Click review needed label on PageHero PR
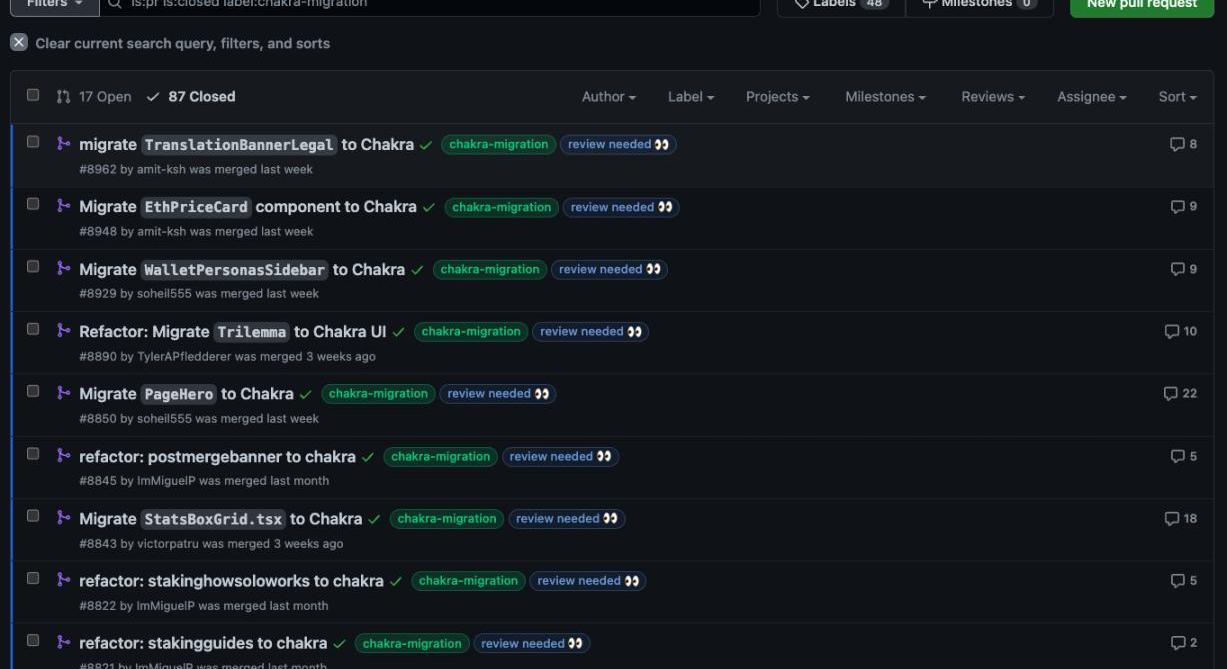The image size is (1227, 669). click(x=498, y=393)
